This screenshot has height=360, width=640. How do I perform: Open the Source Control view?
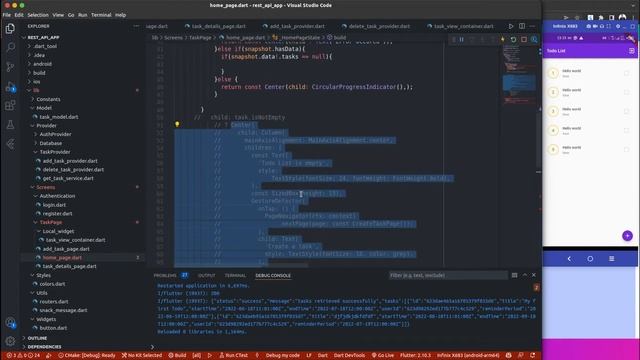pos(10,67)
